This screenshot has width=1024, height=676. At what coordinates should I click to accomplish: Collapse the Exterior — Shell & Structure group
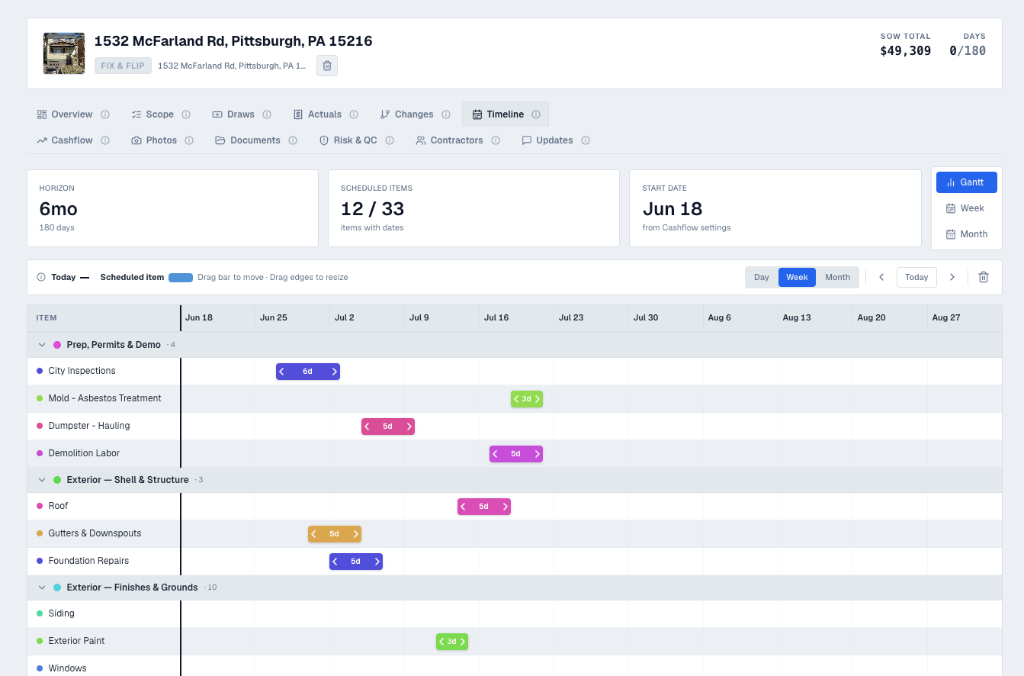click(x=42, y=480)
